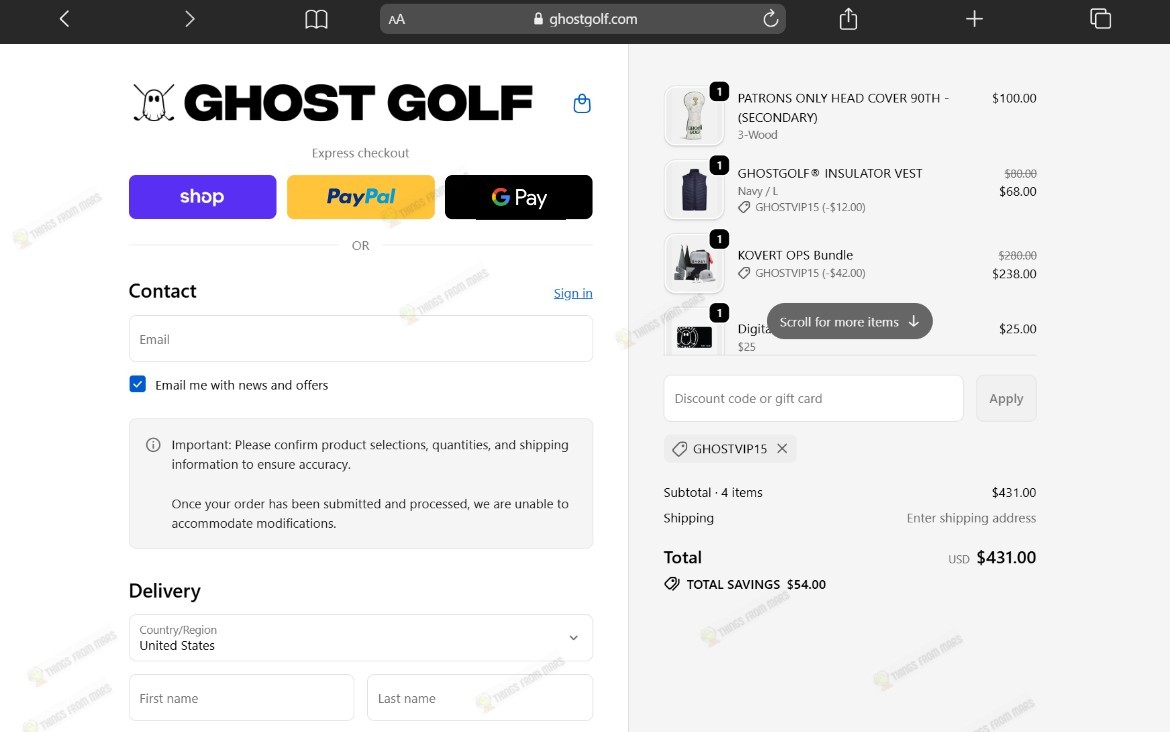Click the KOVERT OPS Bundle title

[x=795, y=254]
